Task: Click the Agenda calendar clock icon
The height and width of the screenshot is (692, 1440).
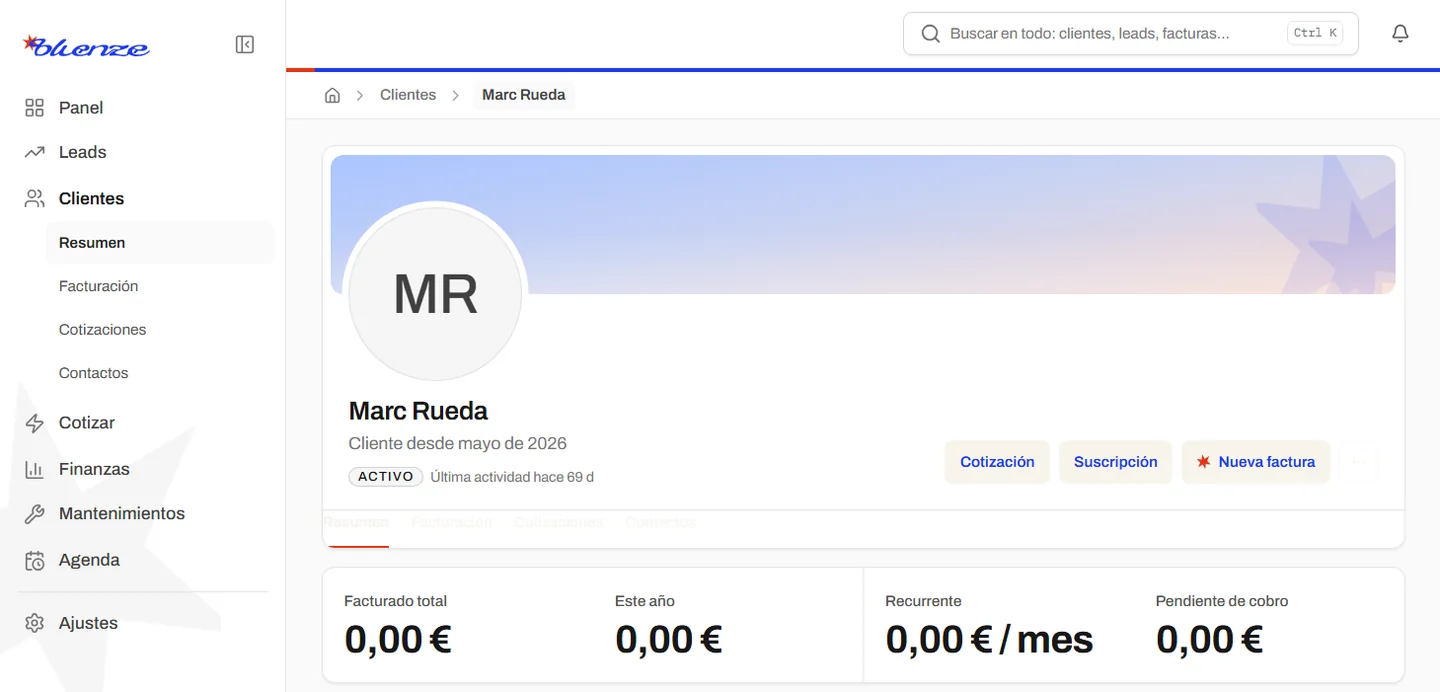Action: [x=34, y=560]
